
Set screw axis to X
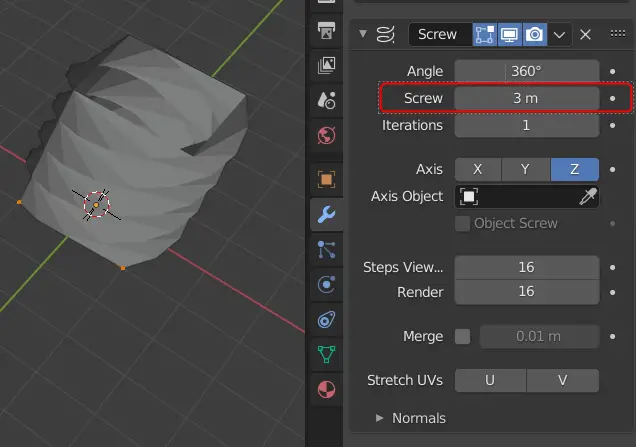pyautogui.click(x=478, y=169)
